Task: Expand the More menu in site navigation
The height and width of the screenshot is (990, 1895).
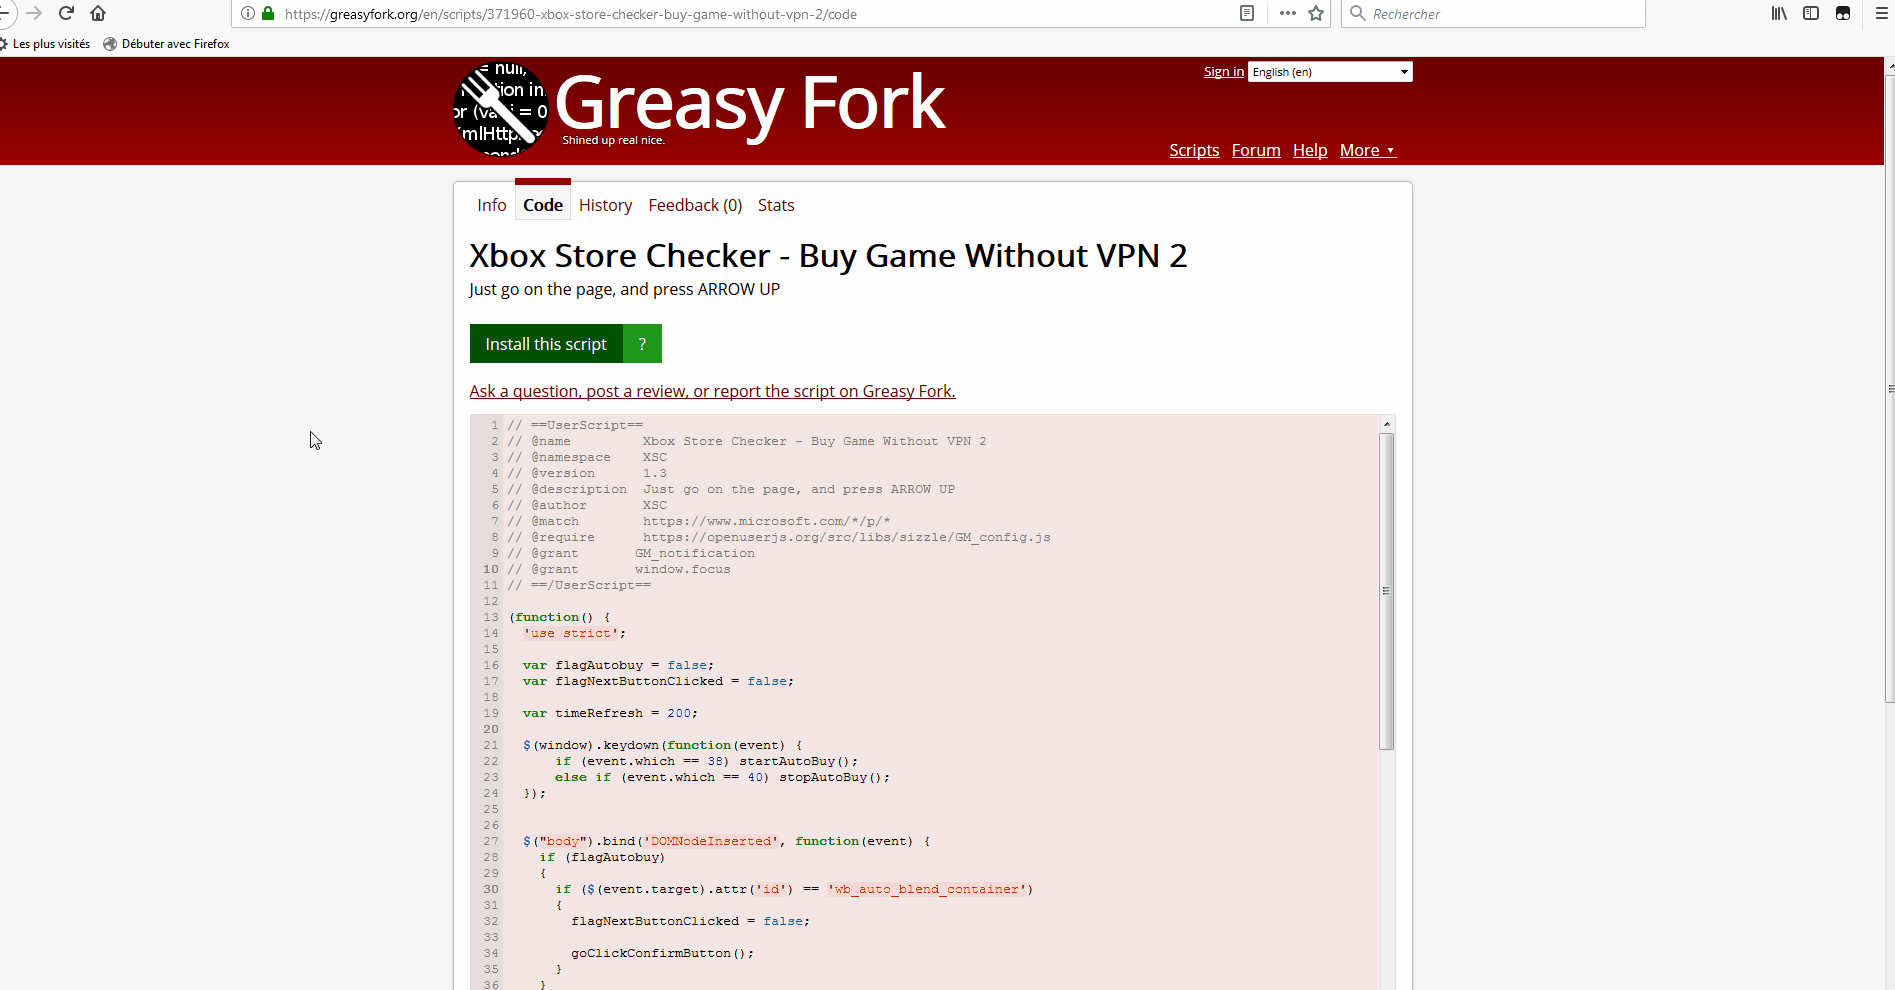Action: pyautogui.click(x=1367, y=150)
